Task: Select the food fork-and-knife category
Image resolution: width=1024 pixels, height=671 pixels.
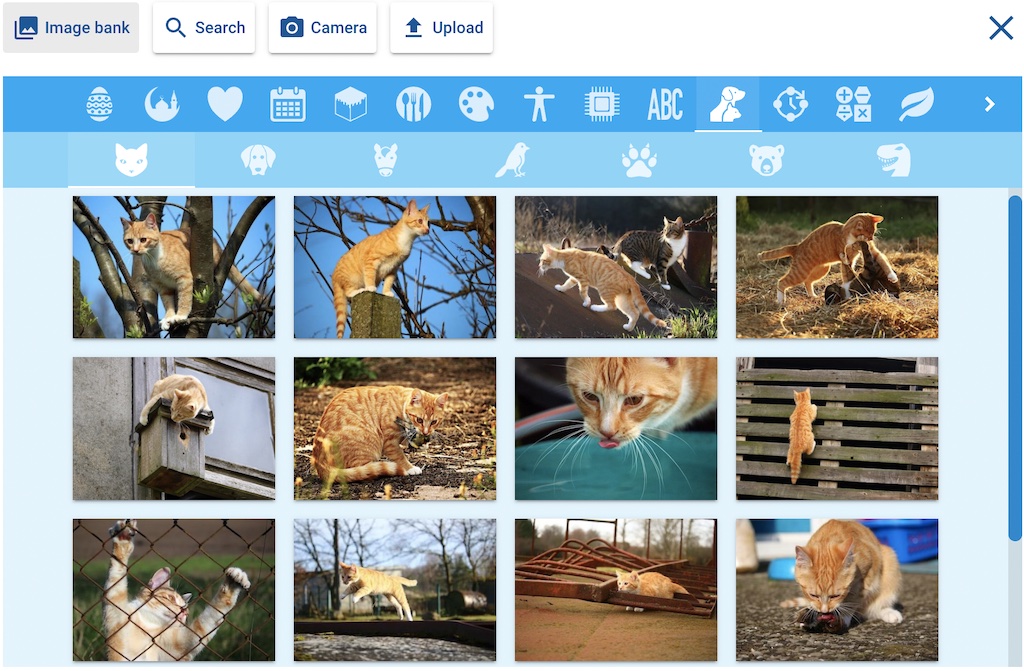Action: tap(413, 104)
